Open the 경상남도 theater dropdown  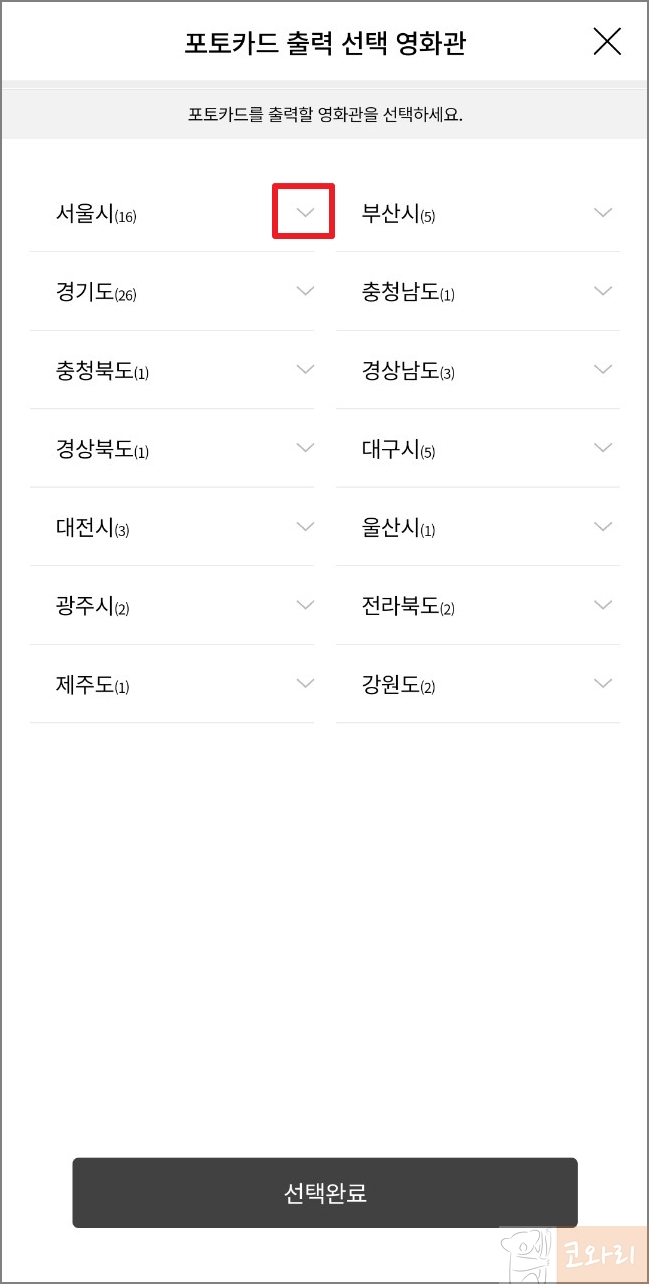[x=602, y=368]
